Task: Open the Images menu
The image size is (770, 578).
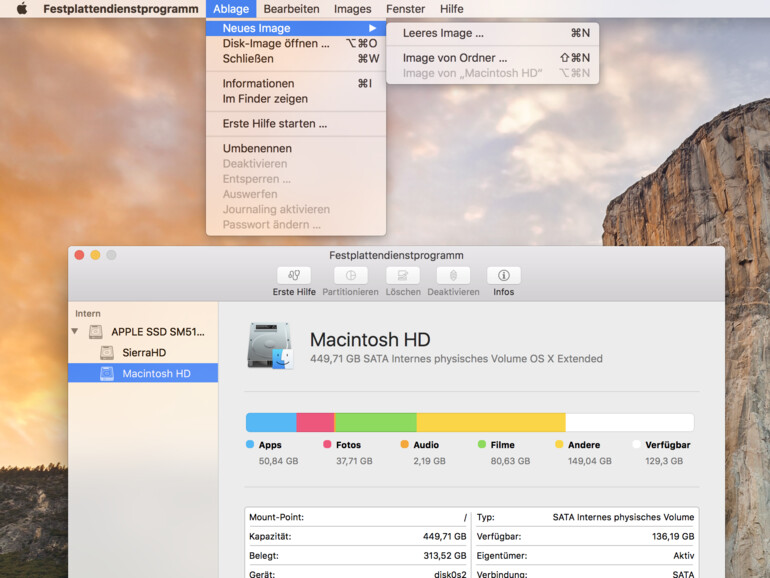Action: click(352, 9)
